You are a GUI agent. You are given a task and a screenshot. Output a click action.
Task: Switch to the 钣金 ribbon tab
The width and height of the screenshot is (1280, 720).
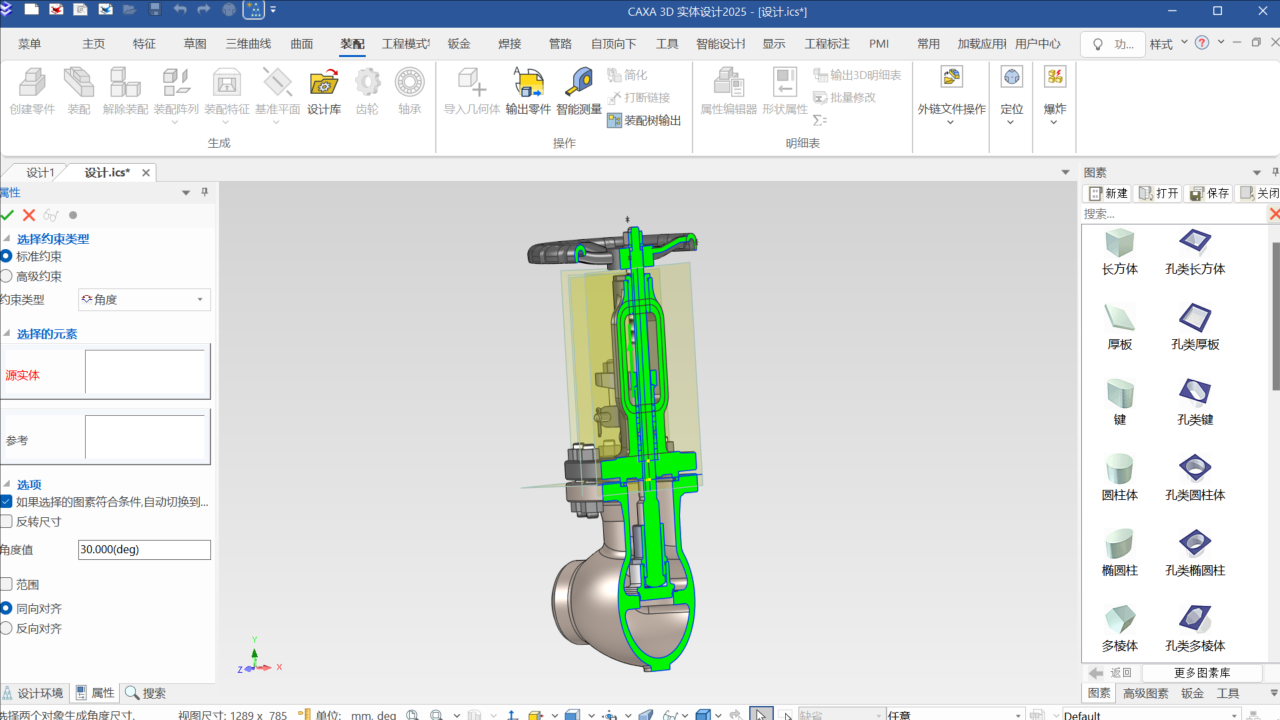[459, 44]
